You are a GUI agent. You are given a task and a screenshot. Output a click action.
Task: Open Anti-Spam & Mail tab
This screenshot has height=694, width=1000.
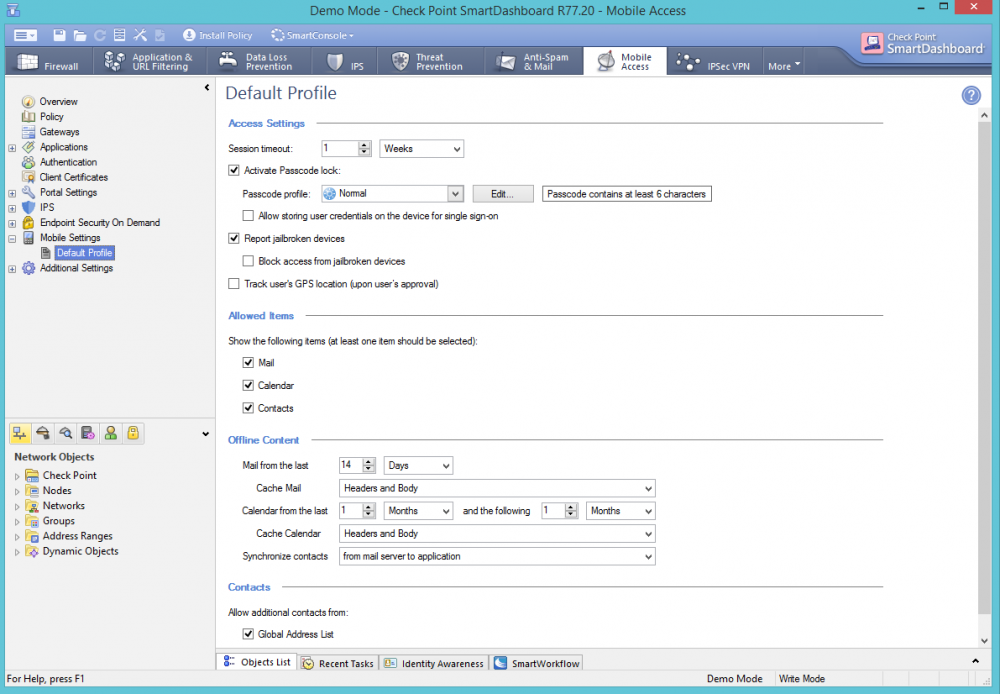click(533, 61)
